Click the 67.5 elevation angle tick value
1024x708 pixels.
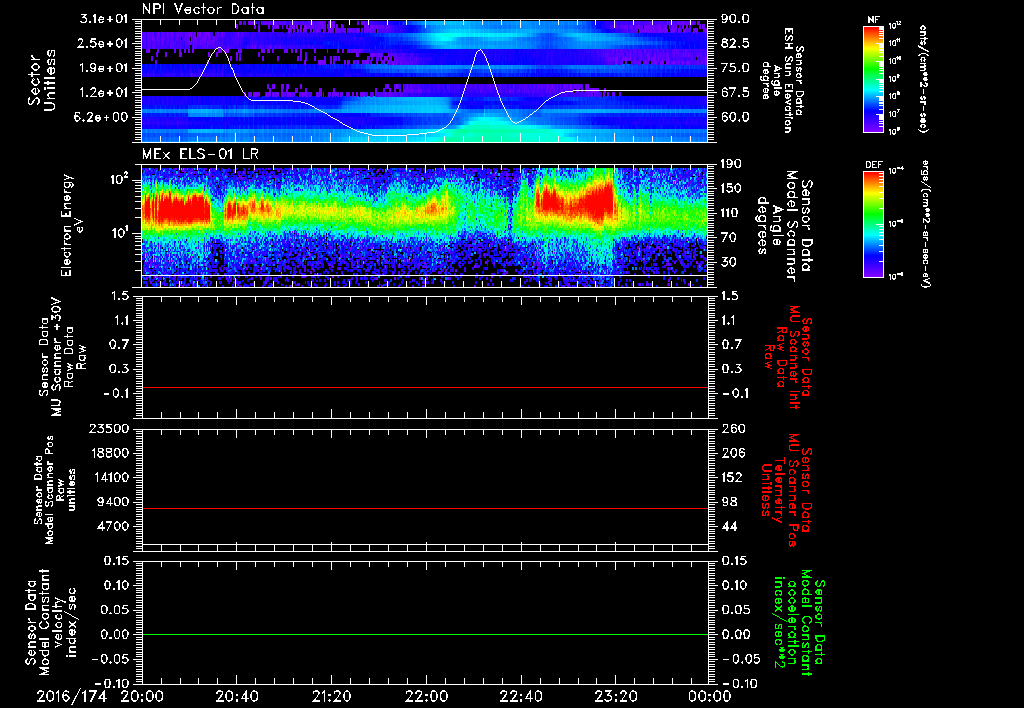735,93
